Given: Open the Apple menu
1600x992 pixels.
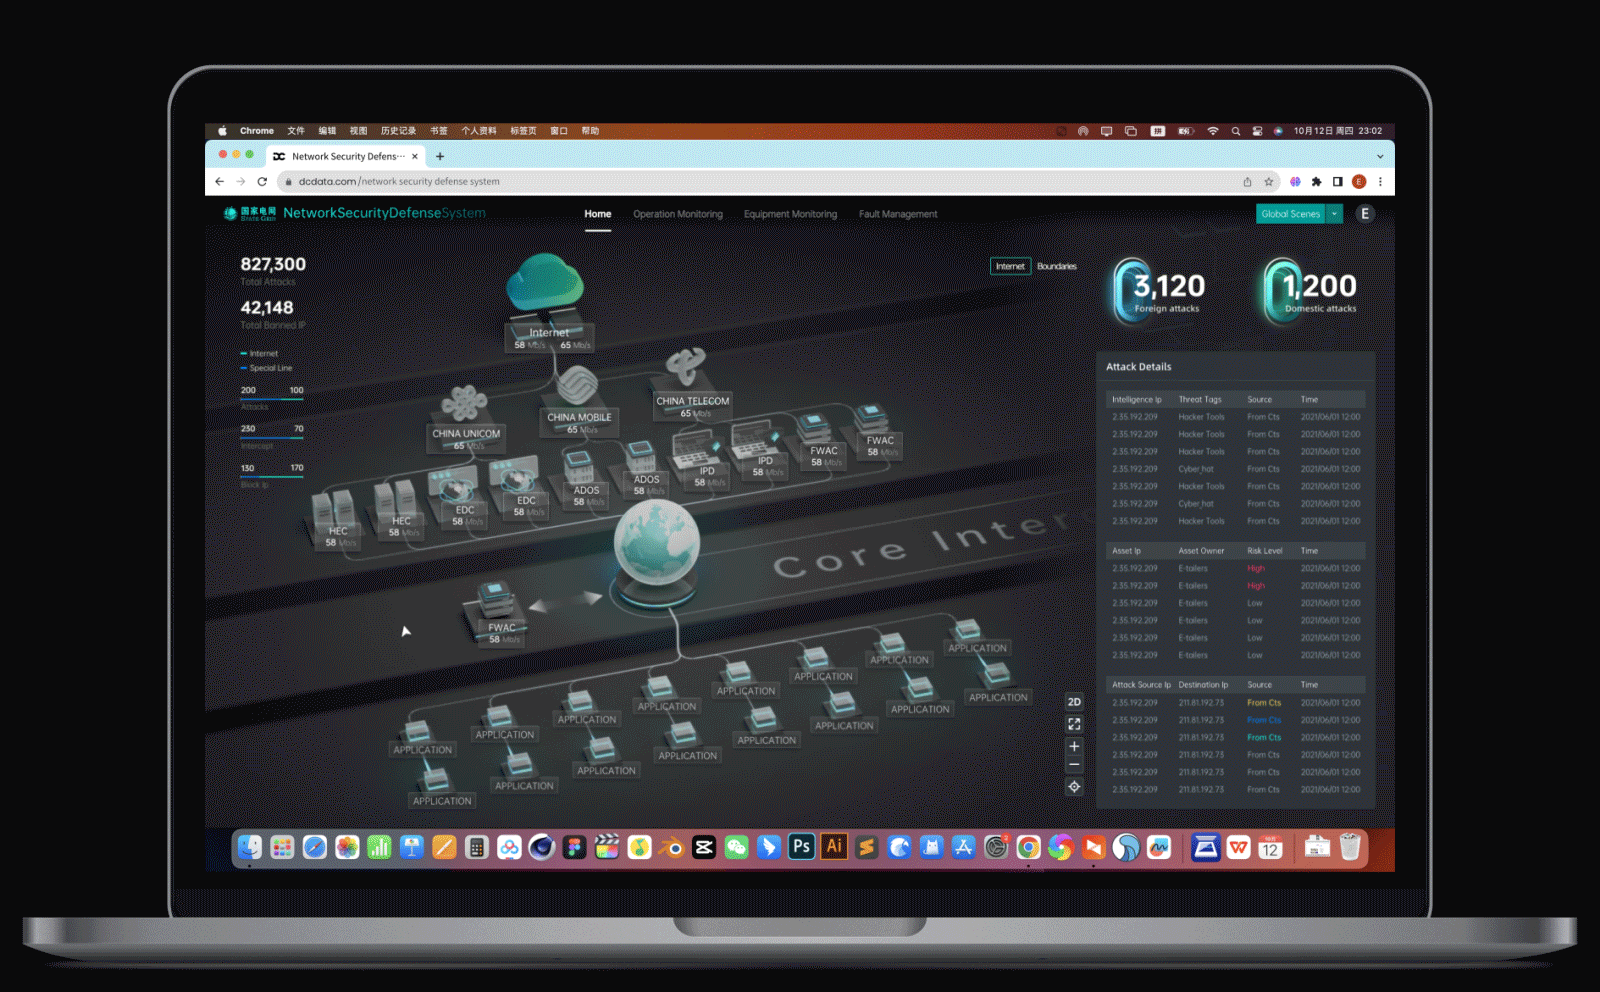Looking at the screenshot, I should tap(222, 131).
